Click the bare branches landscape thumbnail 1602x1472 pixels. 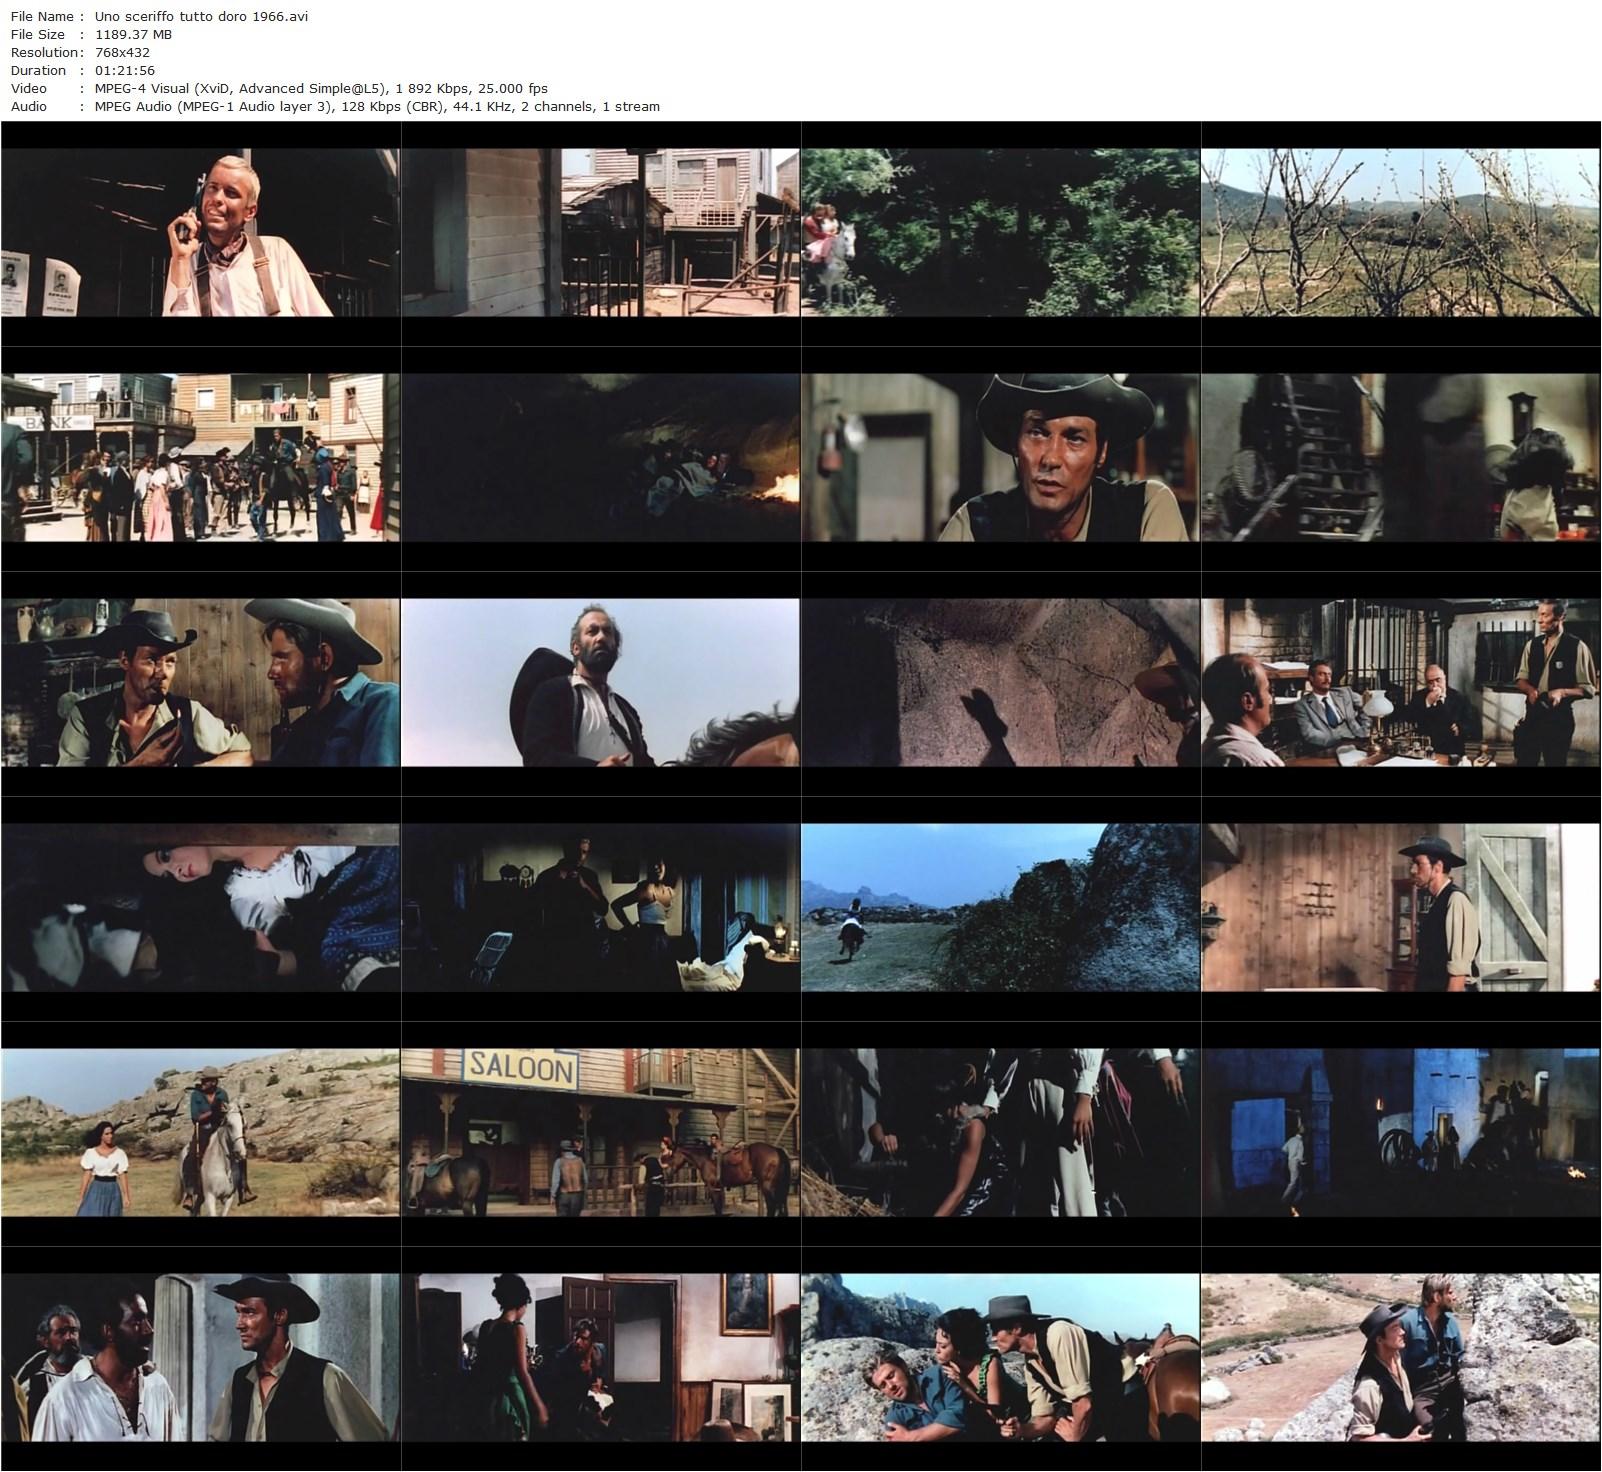tap(1400, 232)
